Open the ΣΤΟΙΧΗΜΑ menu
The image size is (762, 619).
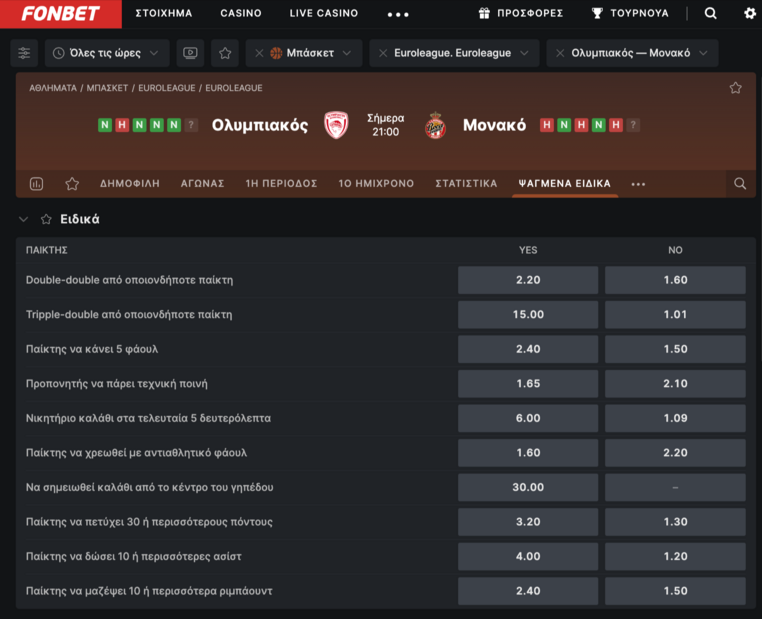pyautogui.click(x=164, y=13)
